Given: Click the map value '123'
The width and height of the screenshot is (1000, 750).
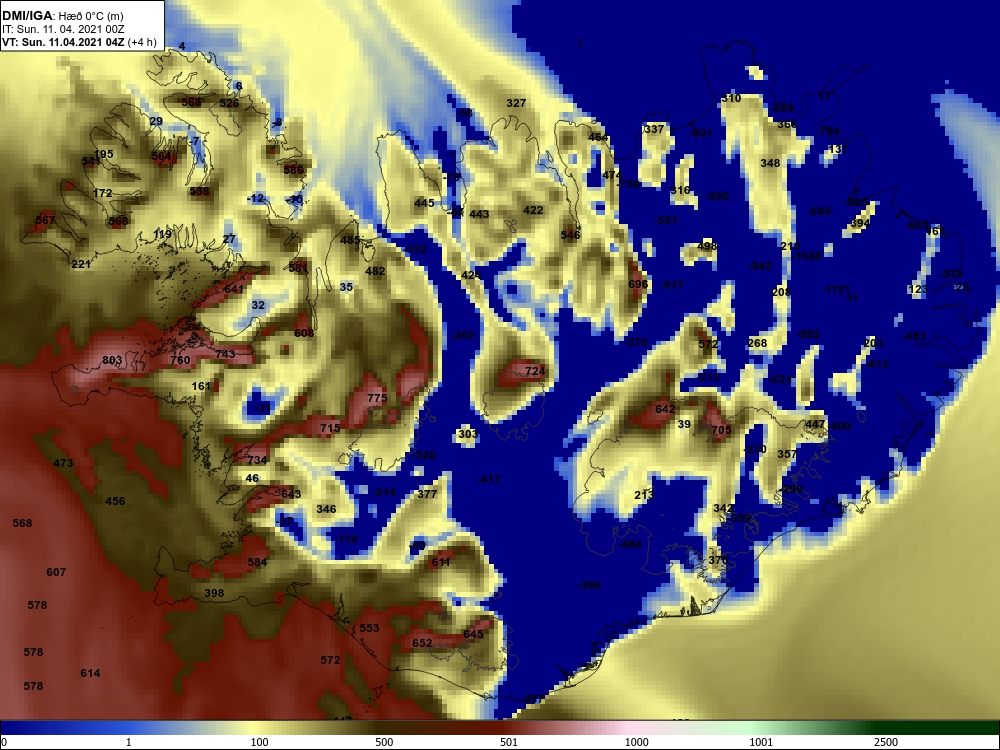Looking at the screenshot, I should point(917,290).
